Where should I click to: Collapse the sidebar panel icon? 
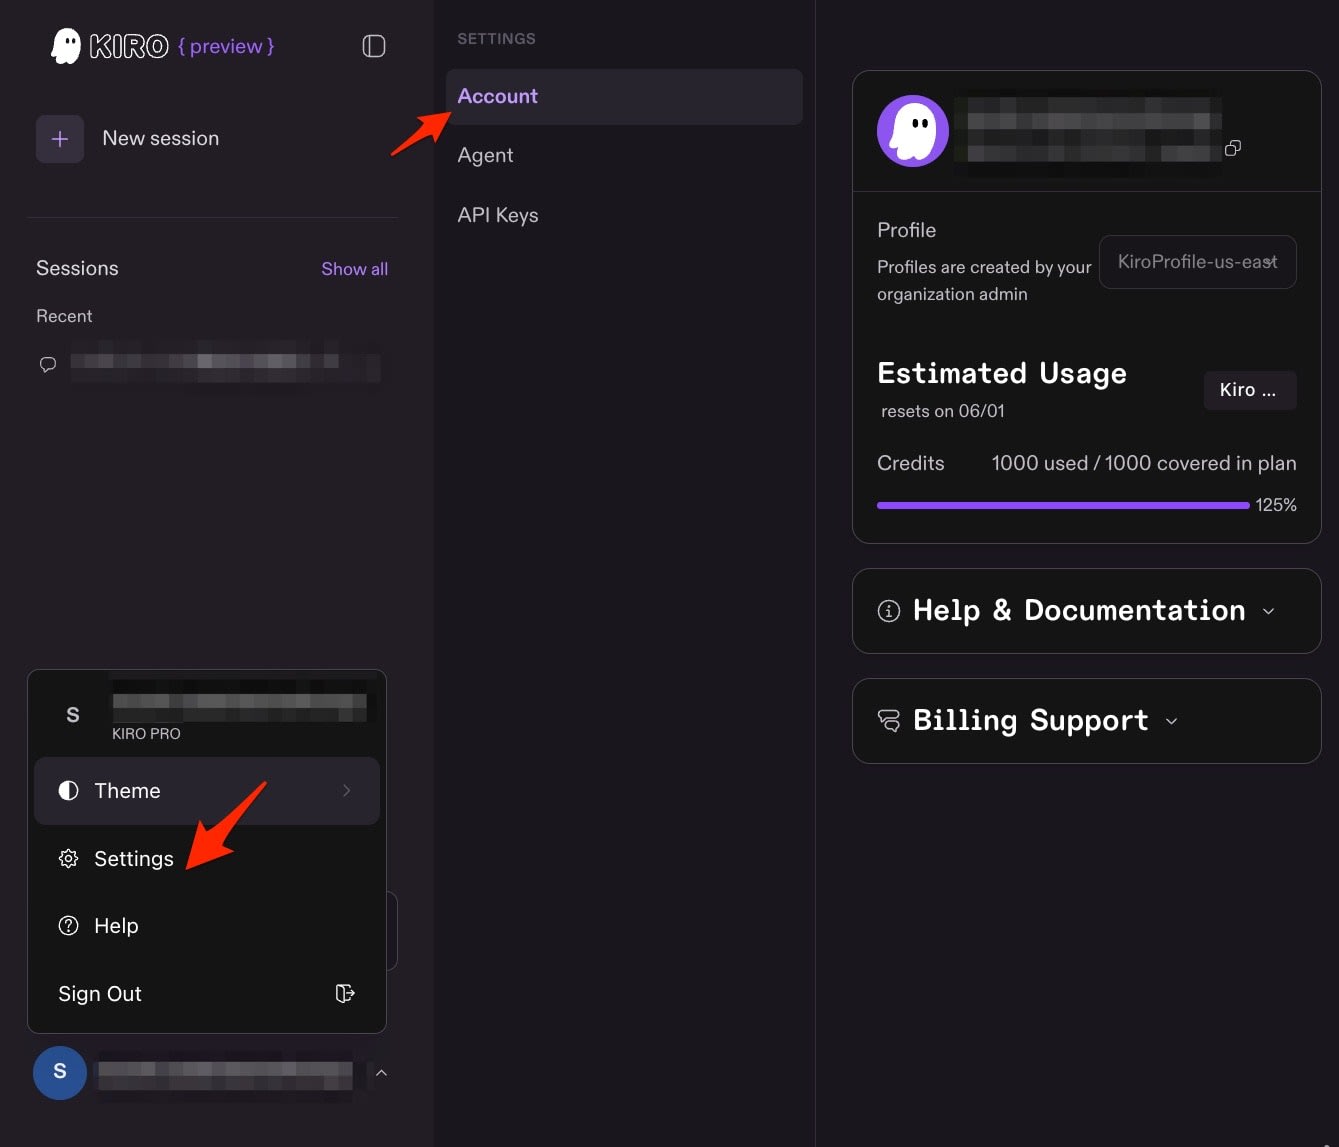374,46
